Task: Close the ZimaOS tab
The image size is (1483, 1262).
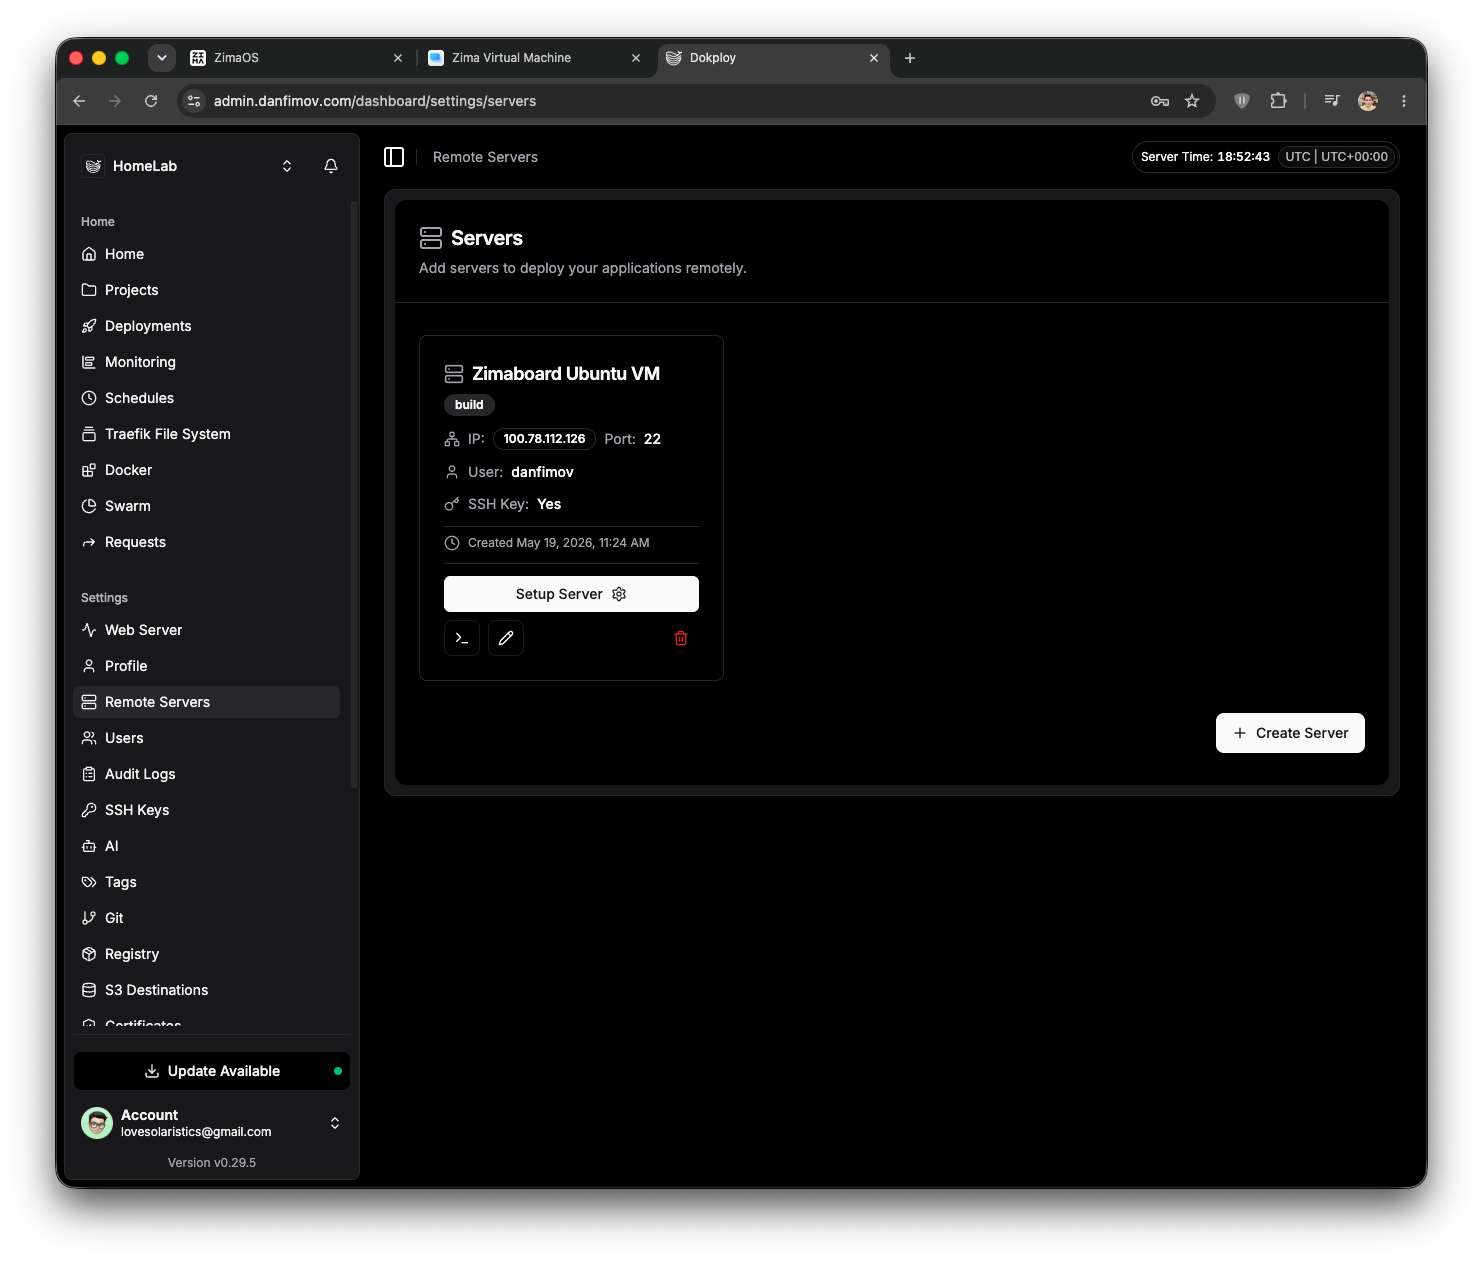Action: pyautogui.click(x=398, y=58)
